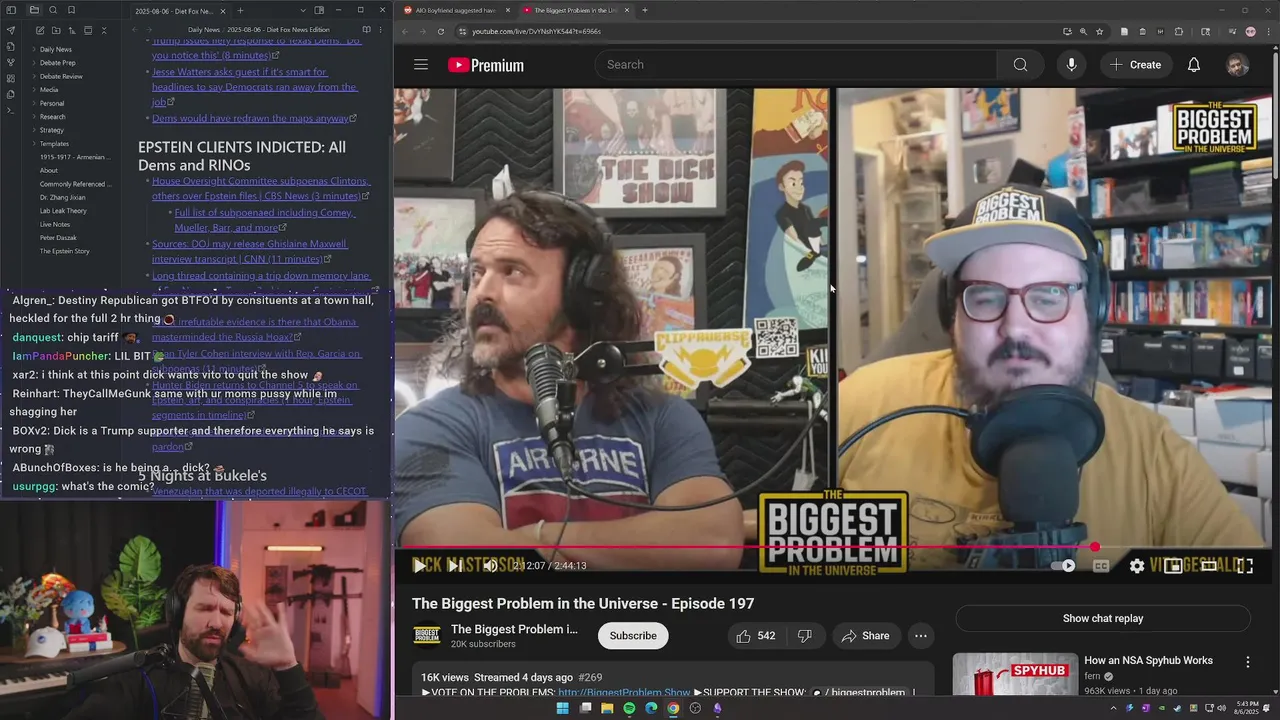Click Windows Start button on taskbar

(562, 708)
